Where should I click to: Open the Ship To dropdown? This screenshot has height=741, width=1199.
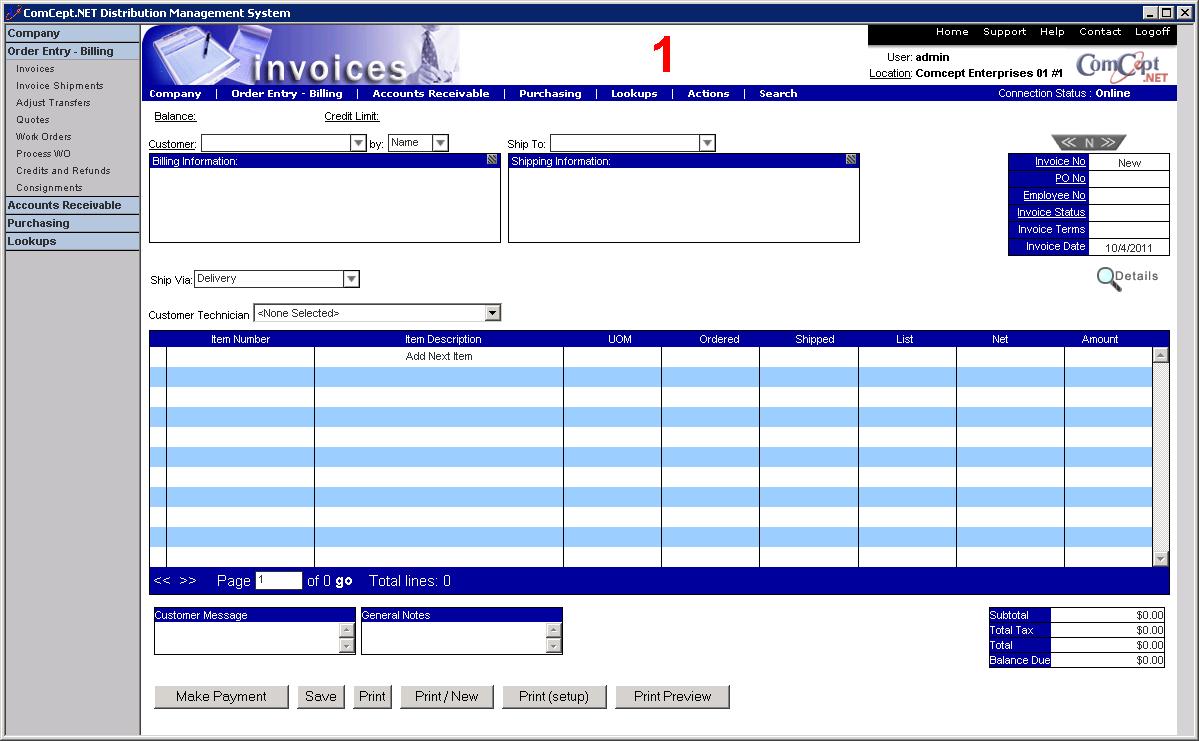coord(707,143)
